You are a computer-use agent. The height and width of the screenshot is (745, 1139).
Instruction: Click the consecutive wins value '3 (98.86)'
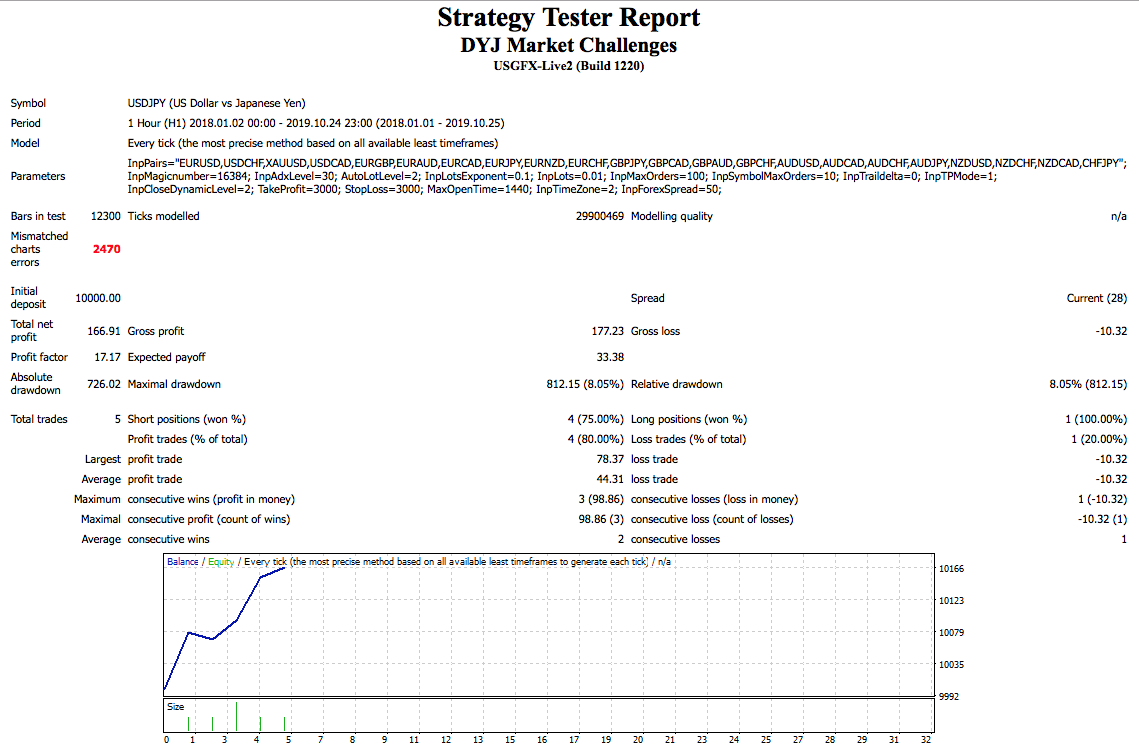(601, 500)
